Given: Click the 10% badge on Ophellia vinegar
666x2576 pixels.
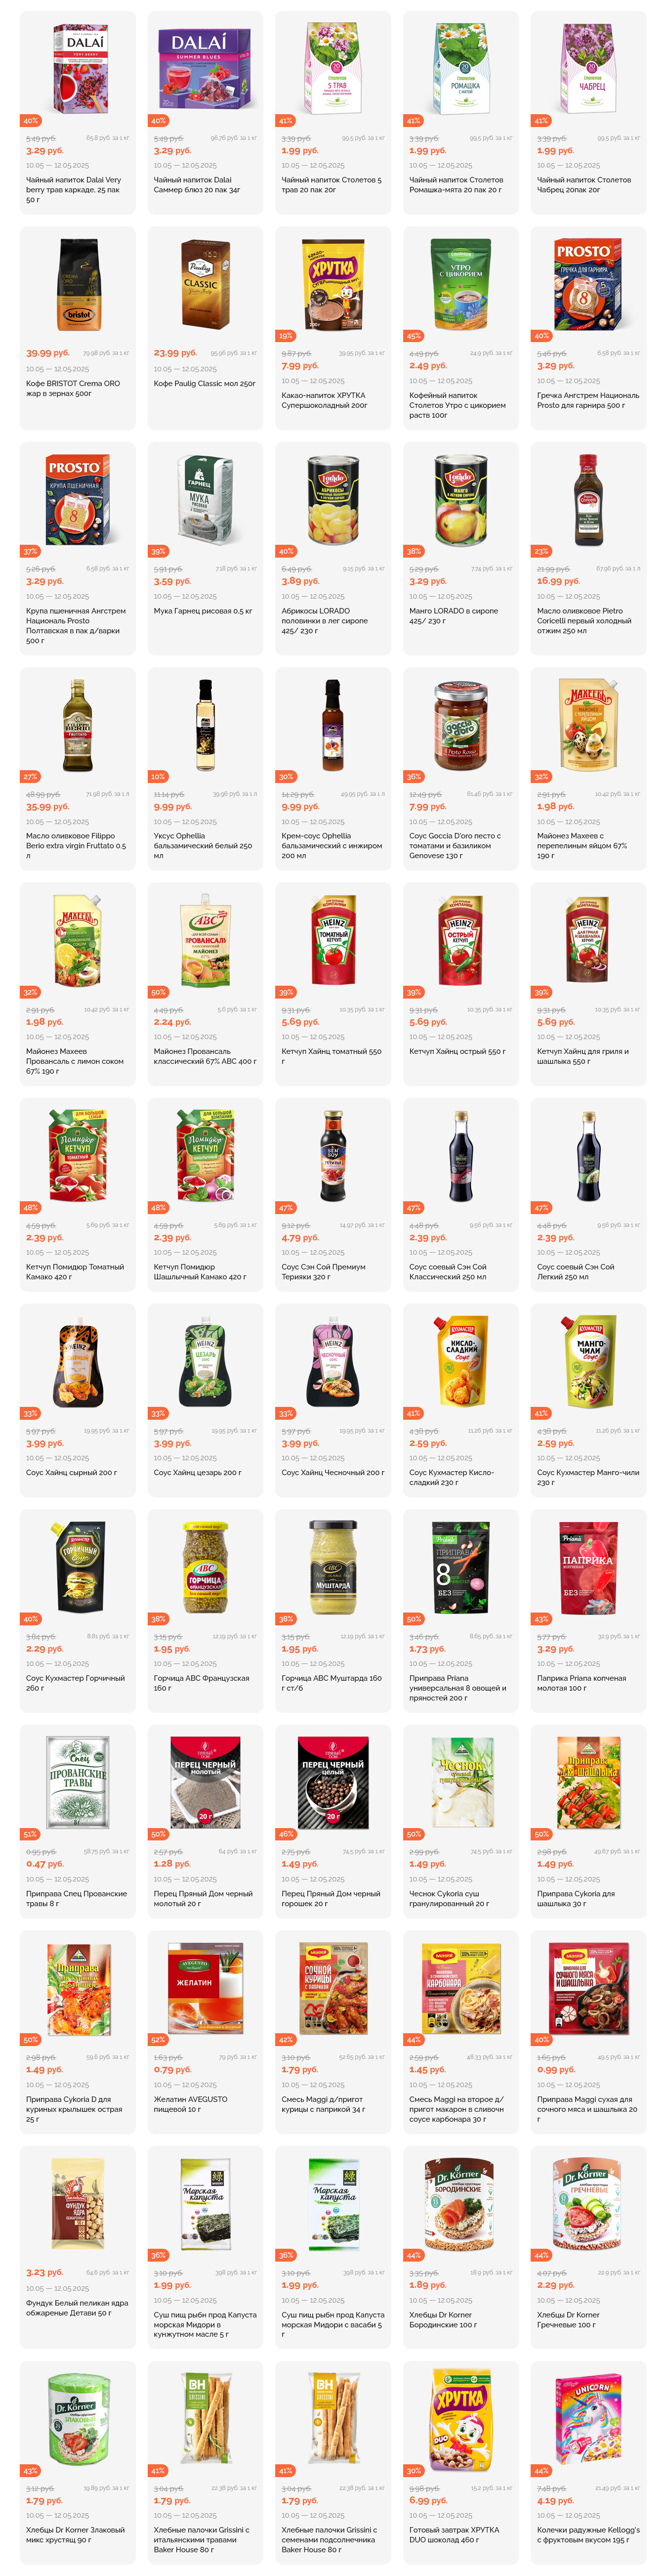Looking at the screenshot, I should click(x=158, y=776).
